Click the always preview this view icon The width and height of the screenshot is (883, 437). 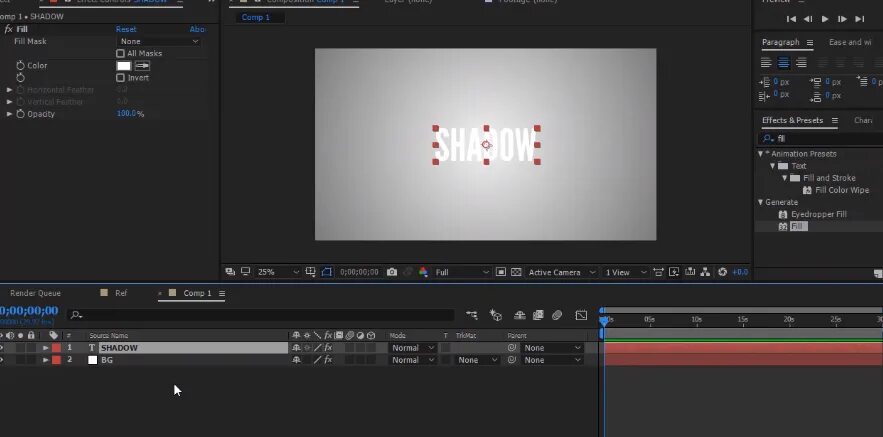coord(230,271)
